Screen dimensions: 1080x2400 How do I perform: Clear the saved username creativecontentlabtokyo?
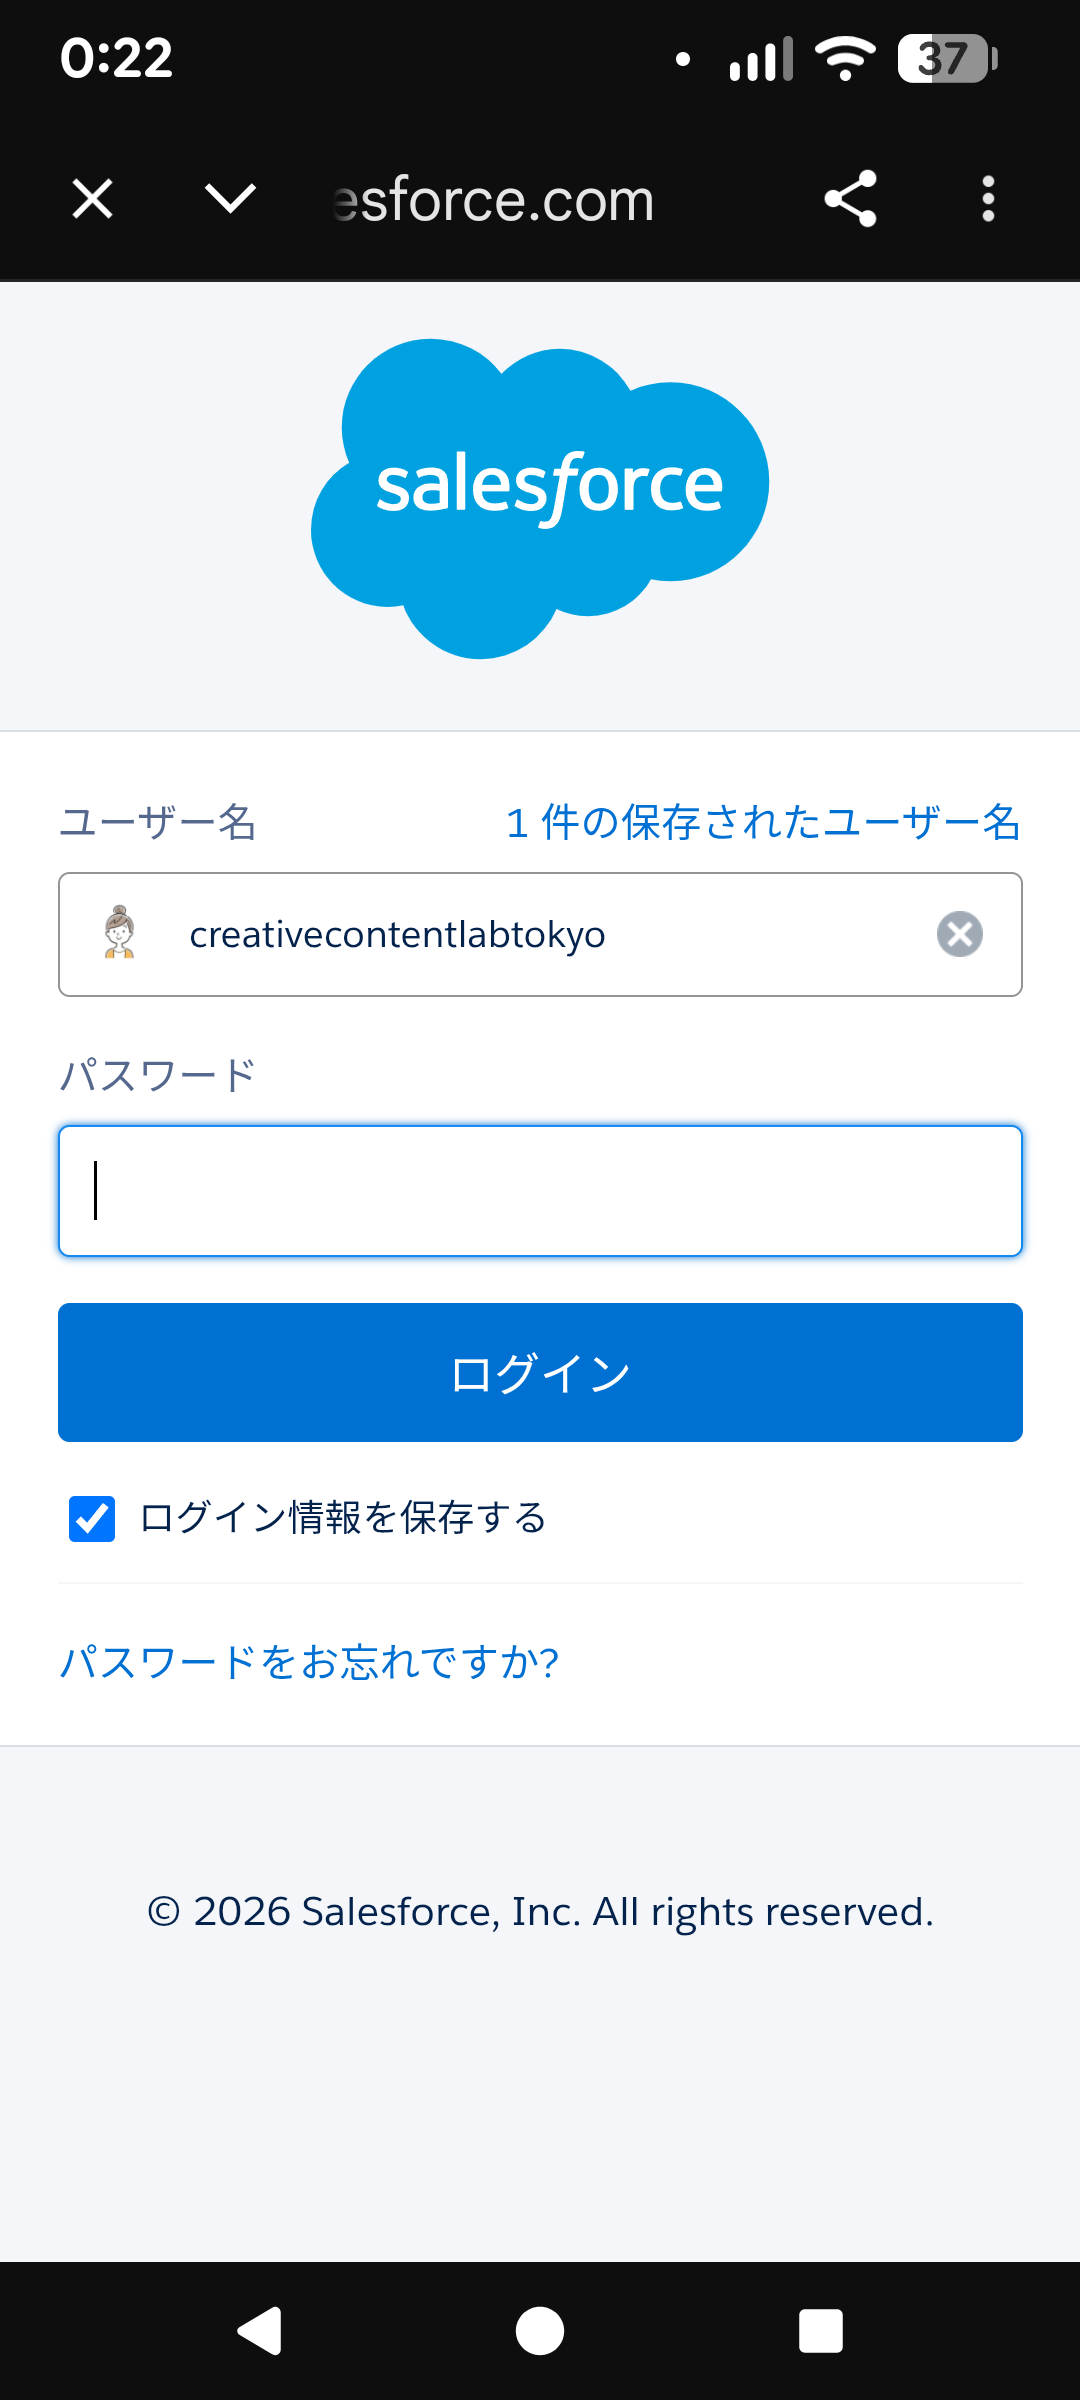click(959, 934)
